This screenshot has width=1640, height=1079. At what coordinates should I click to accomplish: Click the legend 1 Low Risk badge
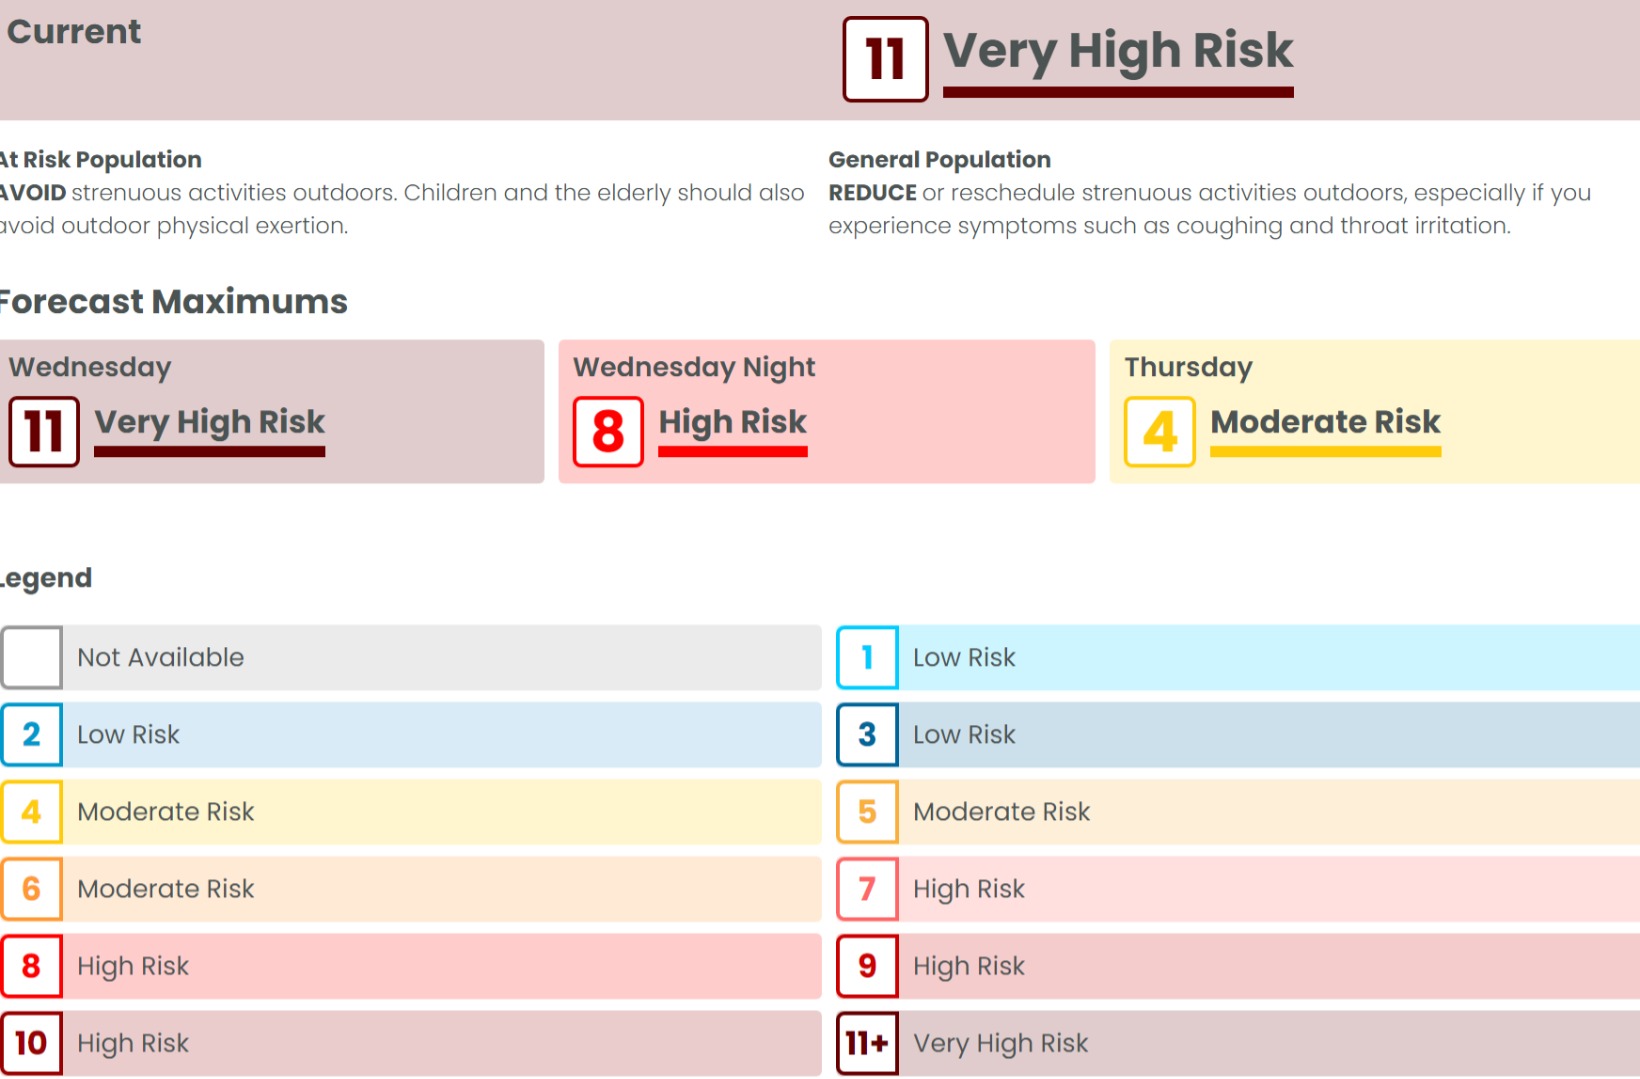click(x=867, y=658)
